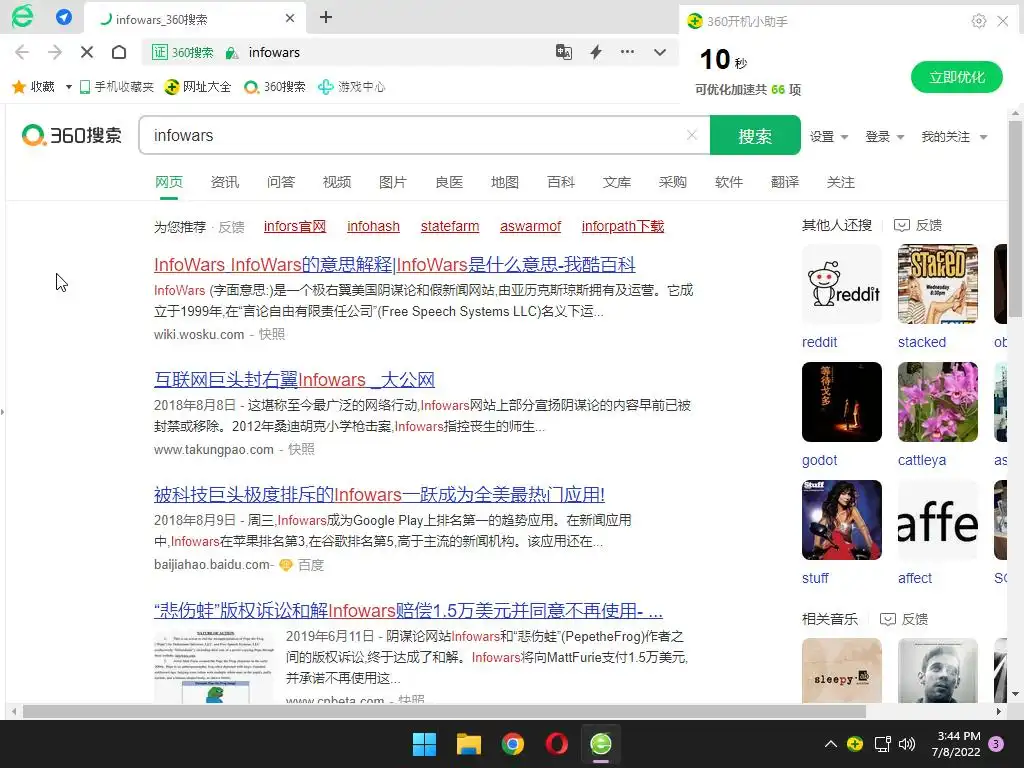
Task: Click the 收藏 star bookmark button
Action: click(33, 87)
